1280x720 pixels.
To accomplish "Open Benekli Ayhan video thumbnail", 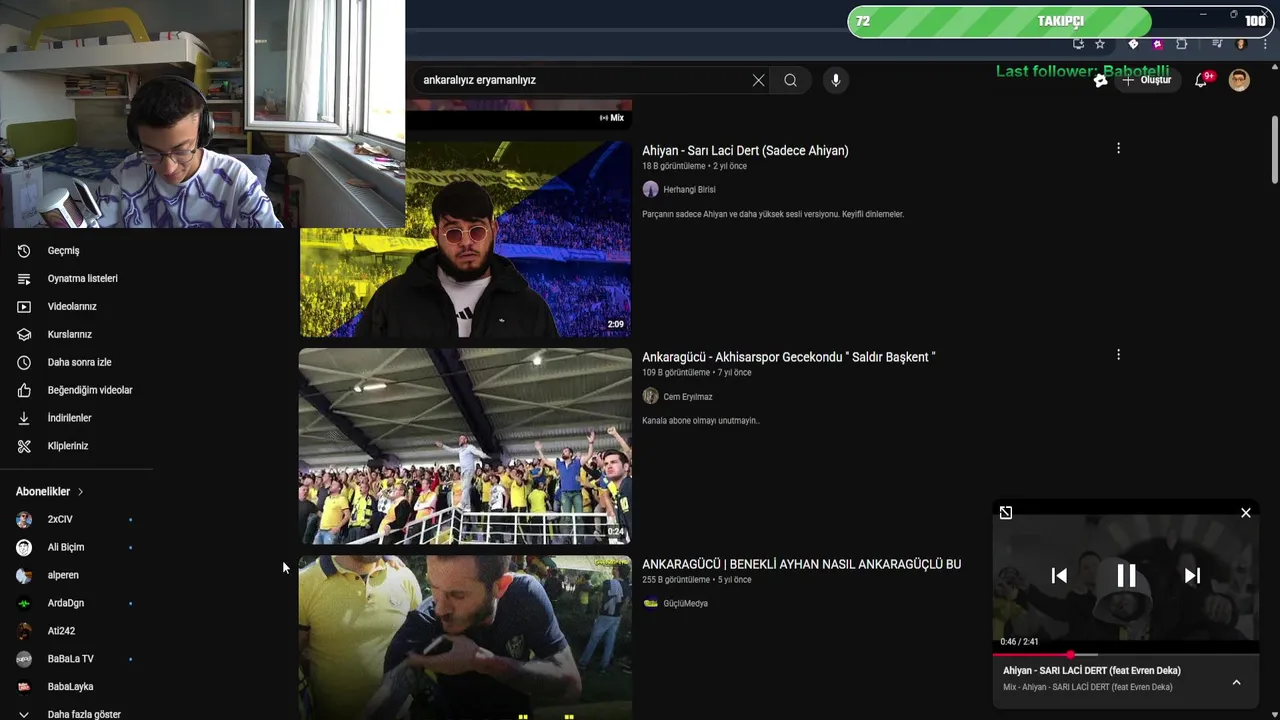I will click(466, 638).
